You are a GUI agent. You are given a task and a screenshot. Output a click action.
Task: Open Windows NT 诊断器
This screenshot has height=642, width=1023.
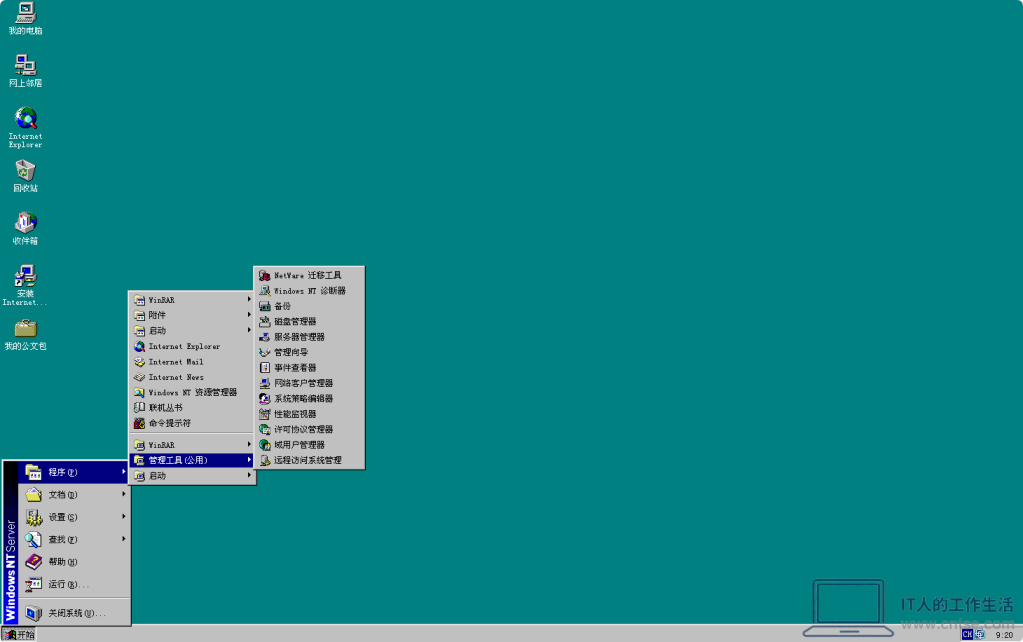click(x=309, y=291)
